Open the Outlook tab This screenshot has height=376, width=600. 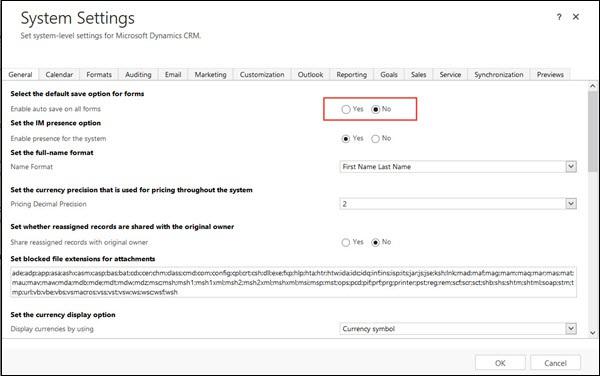310,75
